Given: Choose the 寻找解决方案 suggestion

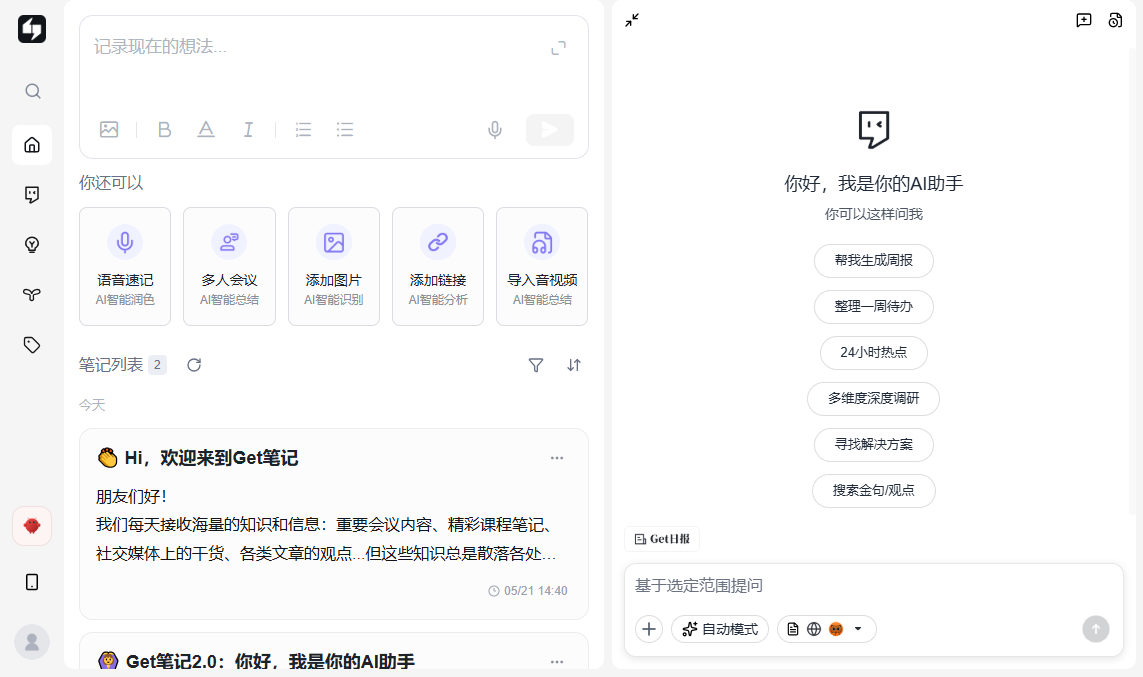Looking at the screenshot, I should [x=874, y=445].
